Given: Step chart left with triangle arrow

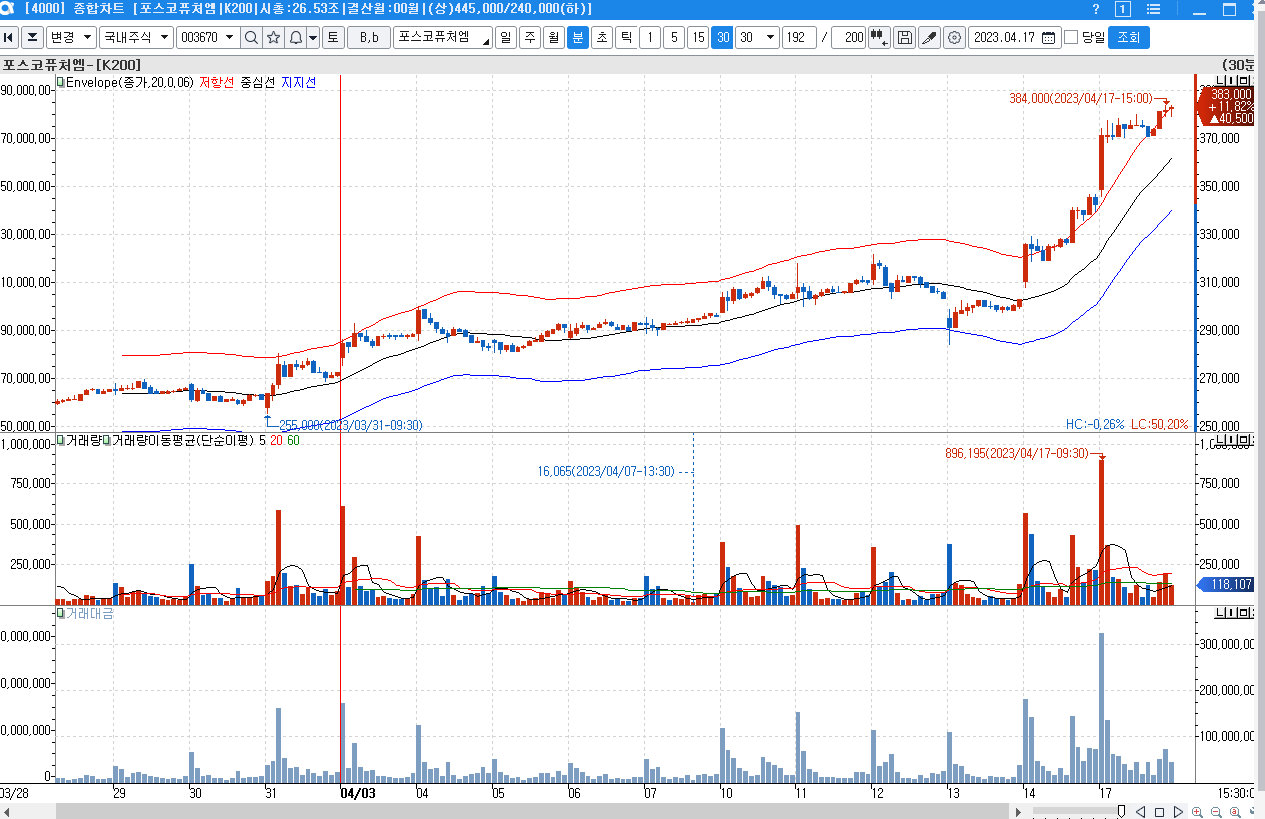Looking at the screenshot, I should (x=1140, y=811).
